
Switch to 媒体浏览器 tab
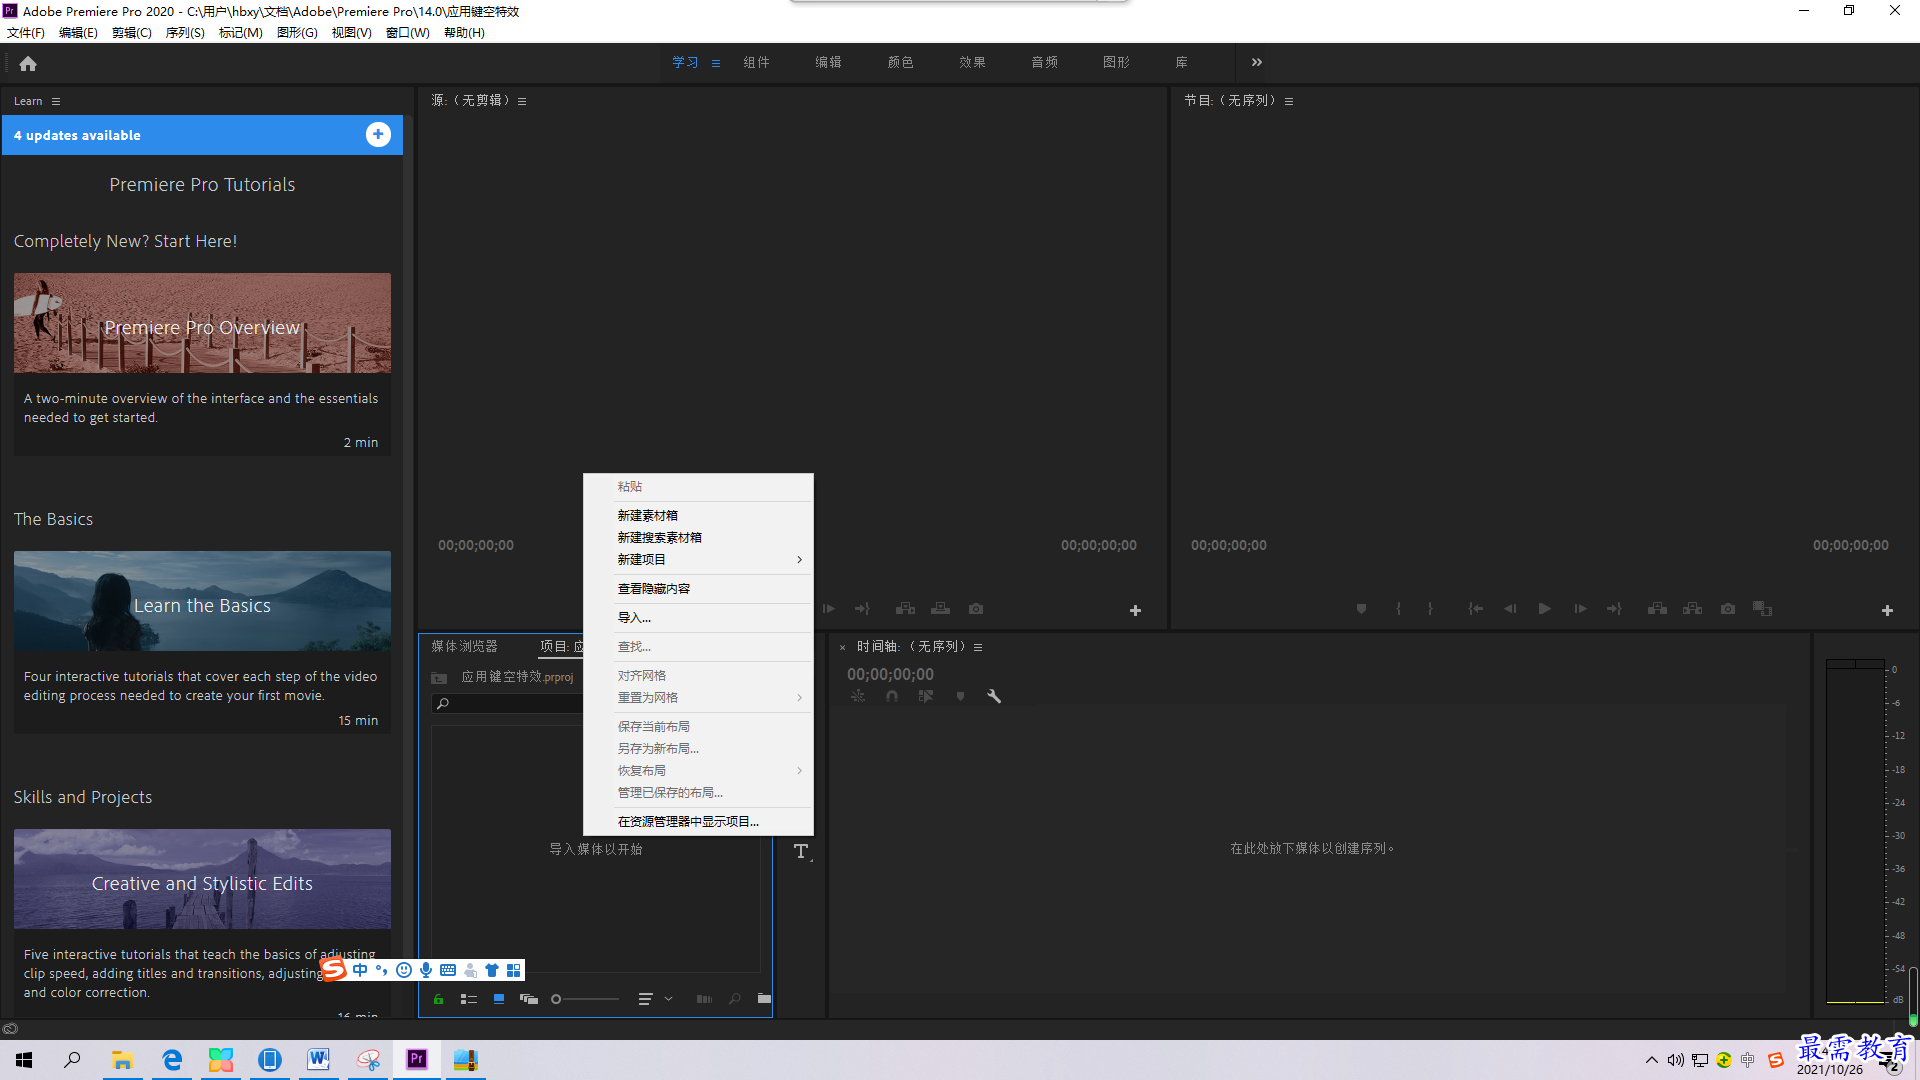[x=464, y=646]
